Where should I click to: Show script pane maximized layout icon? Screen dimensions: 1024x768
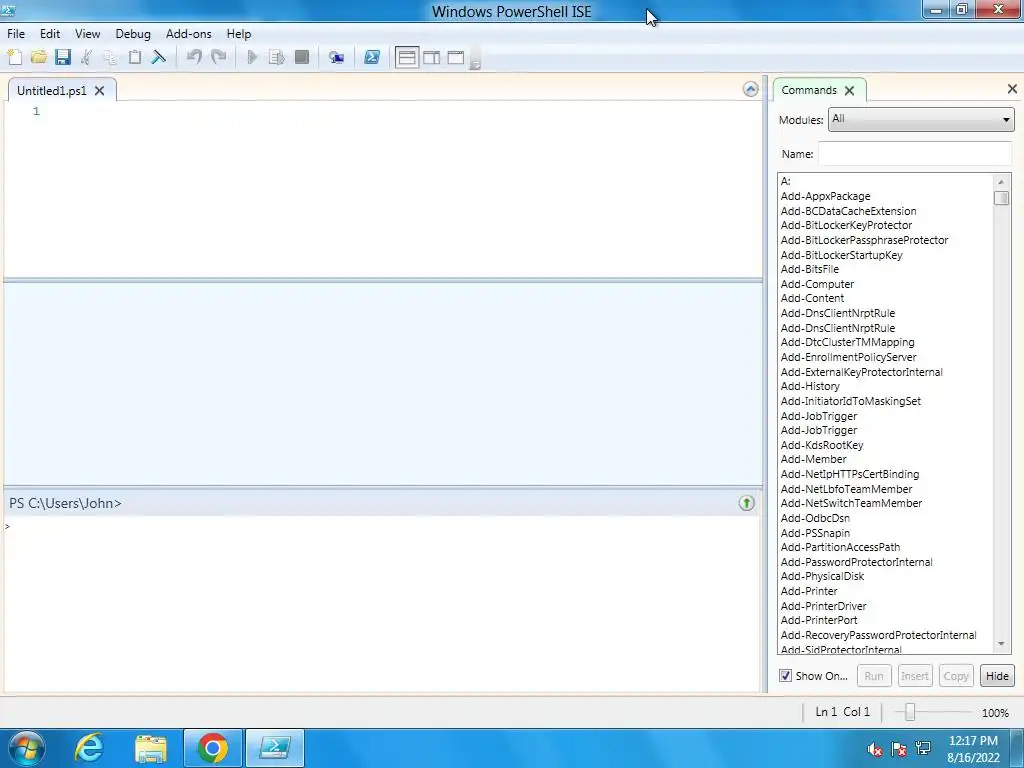pyautogui.click(x=456, y=57)
